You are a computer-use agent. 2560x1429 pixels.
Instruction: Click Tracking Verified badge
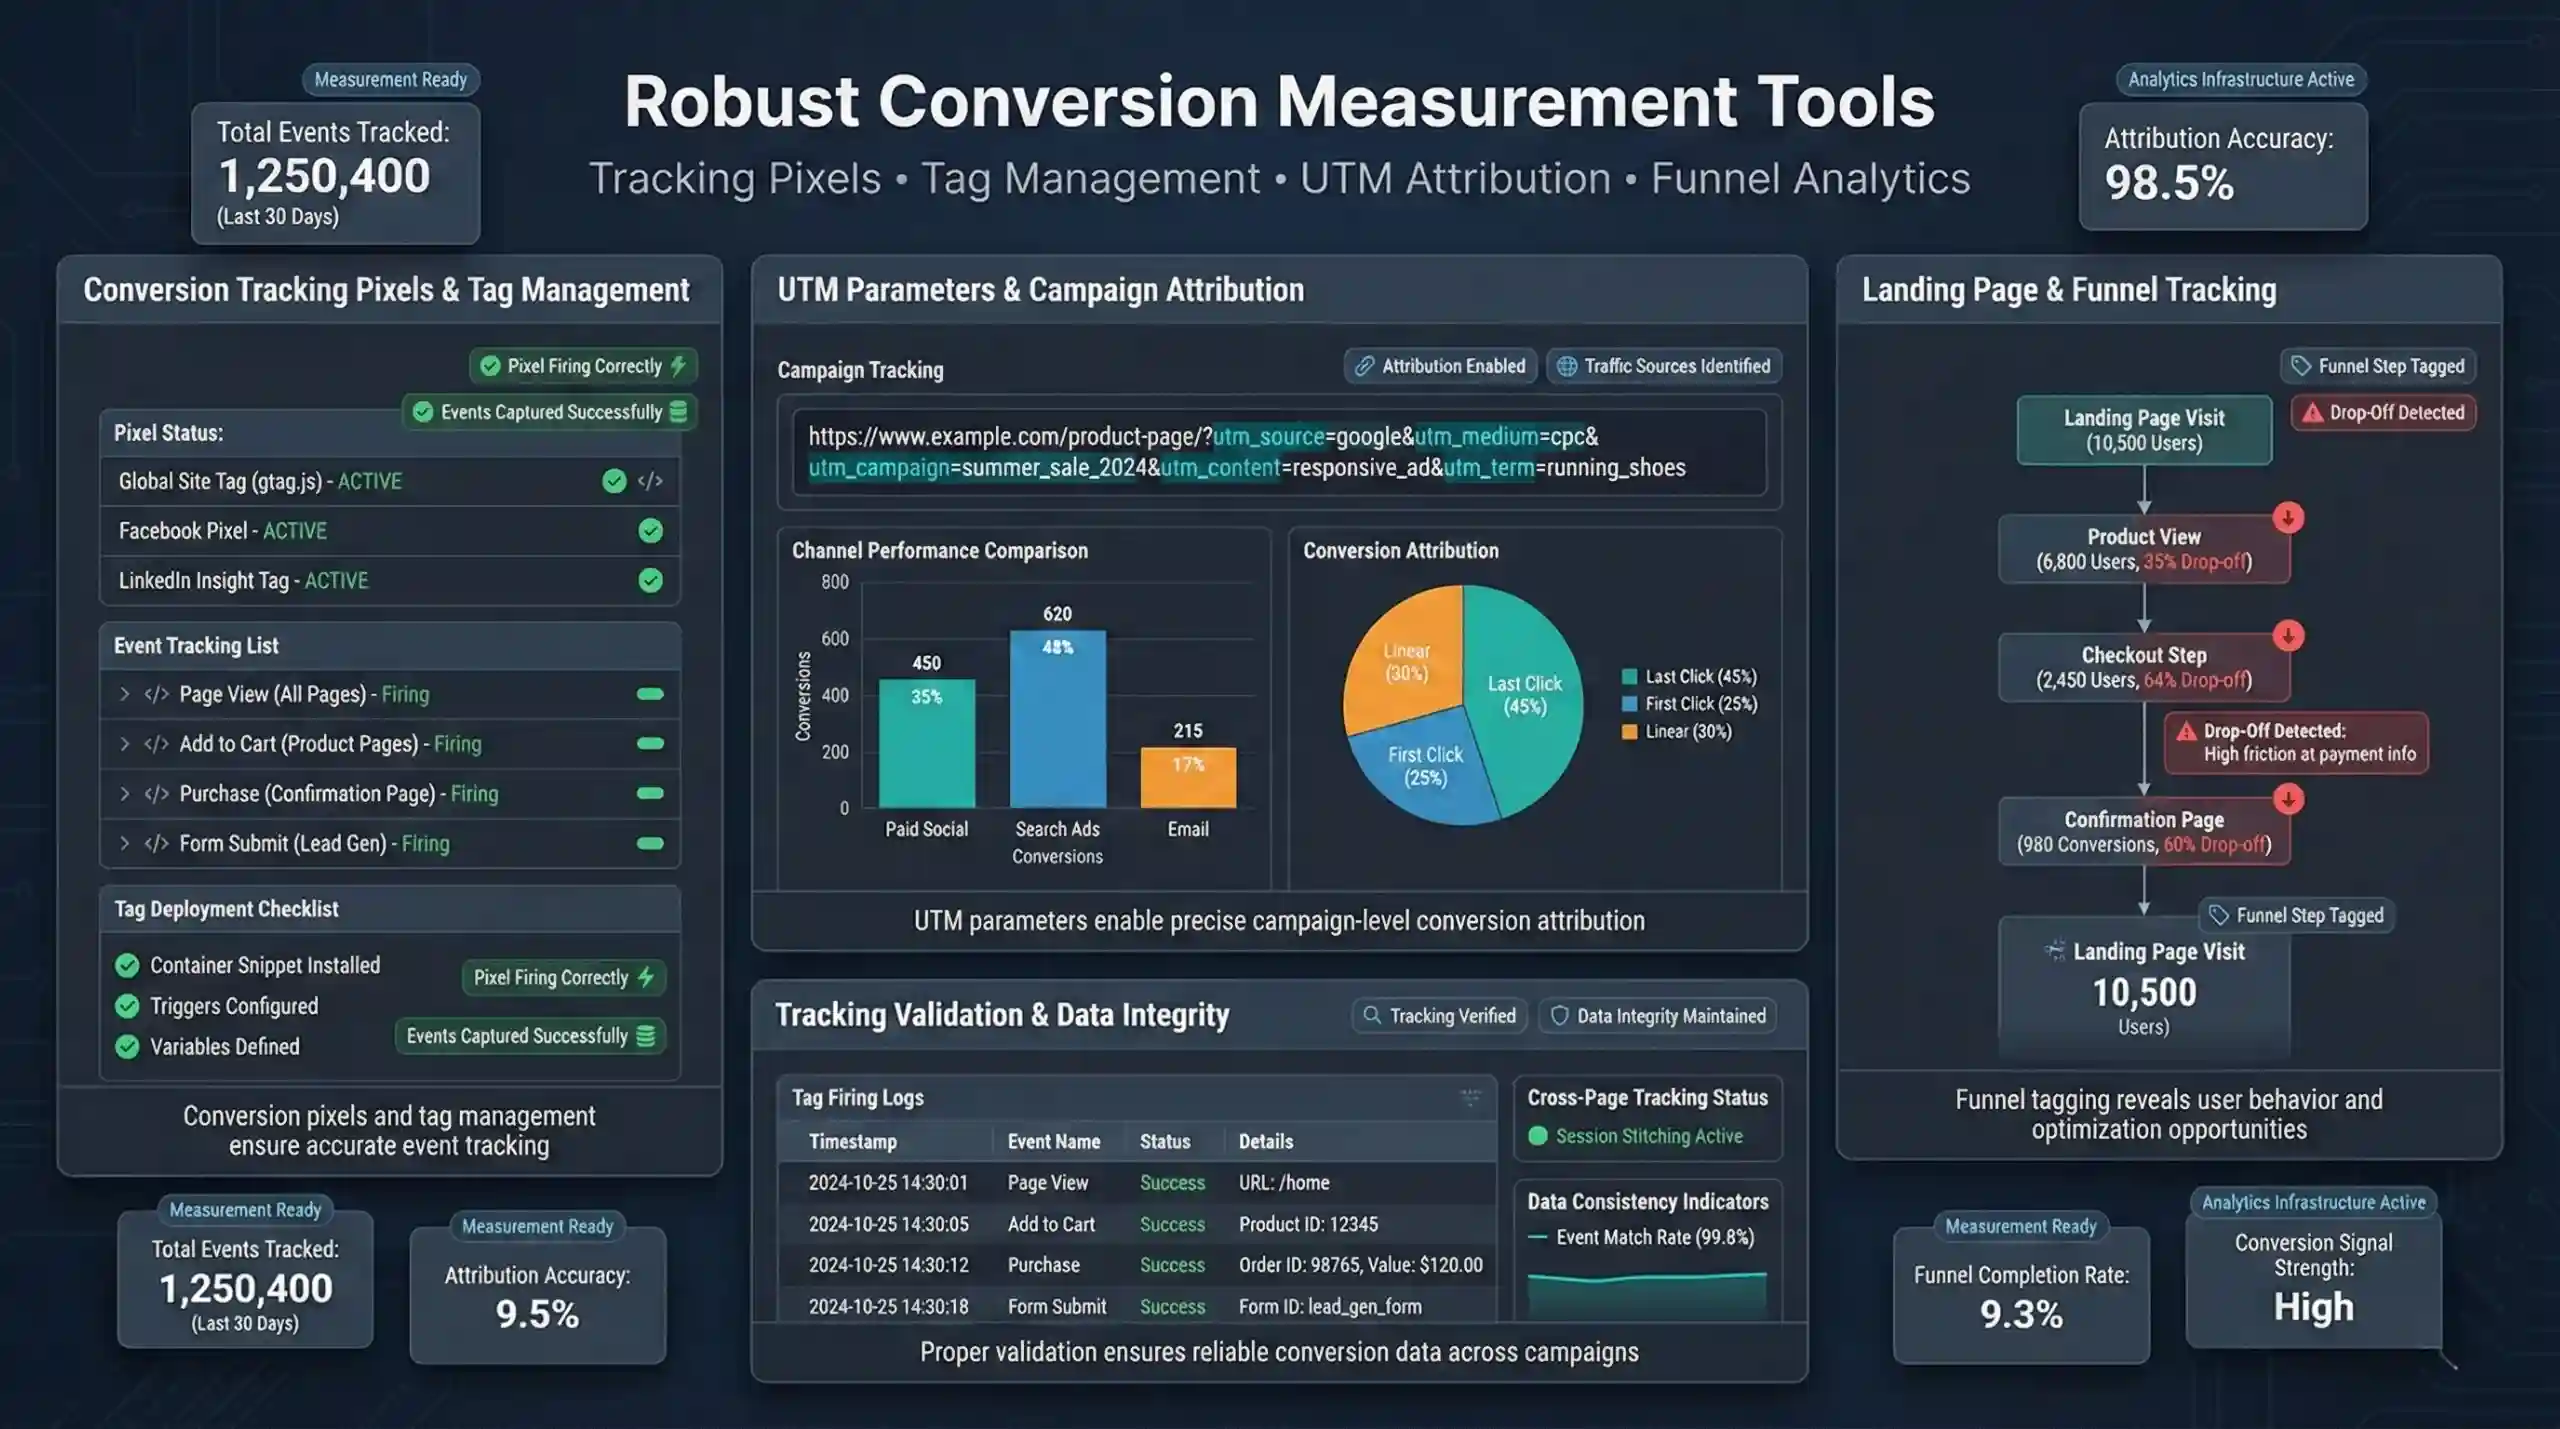point(1440,1016)
